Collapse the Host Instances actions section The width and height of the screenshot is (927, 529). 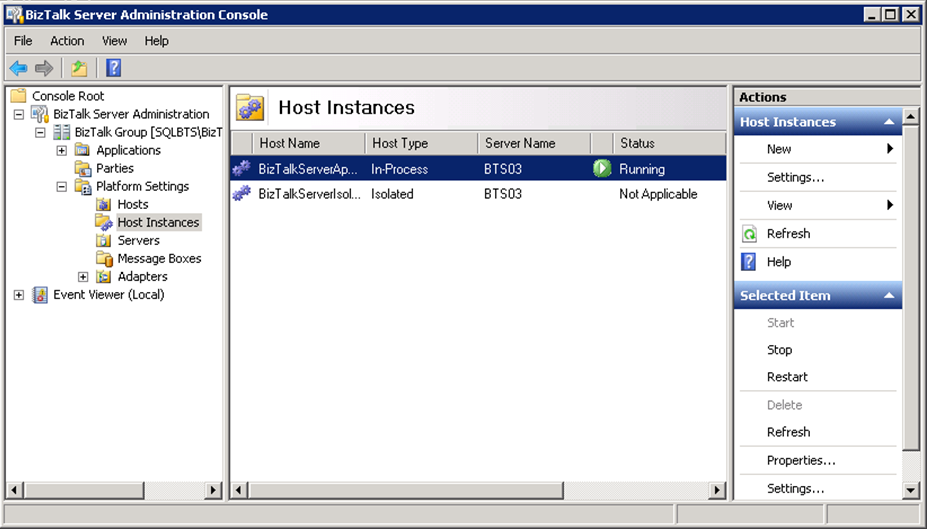click(889, 122)
